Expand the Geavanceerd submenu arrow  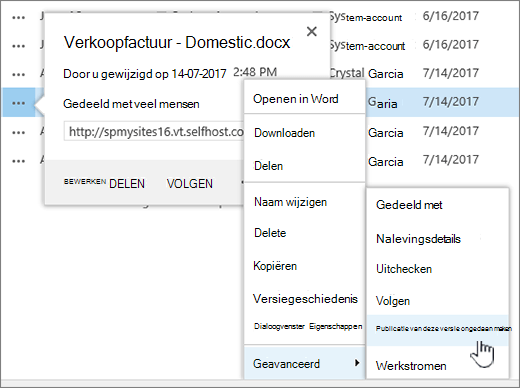357,363
